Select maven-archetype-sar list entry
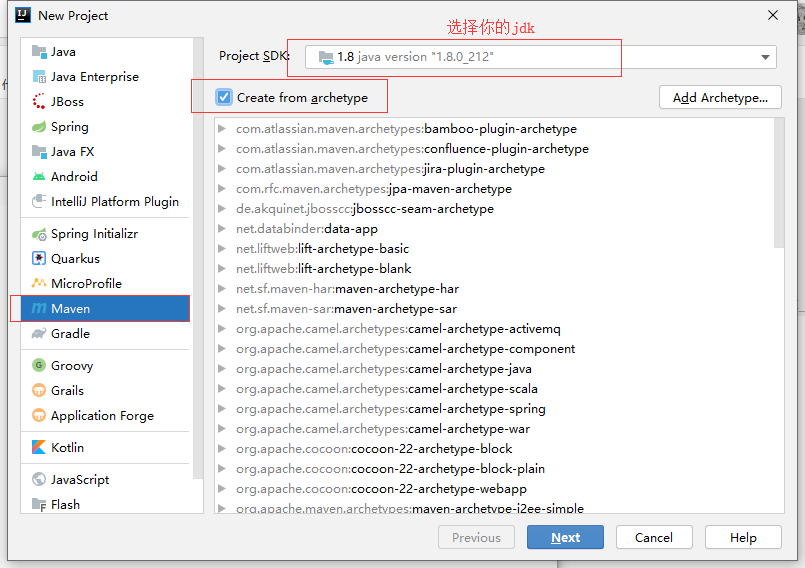The width and height of the screenshot is (805, 568). (346, 309)
